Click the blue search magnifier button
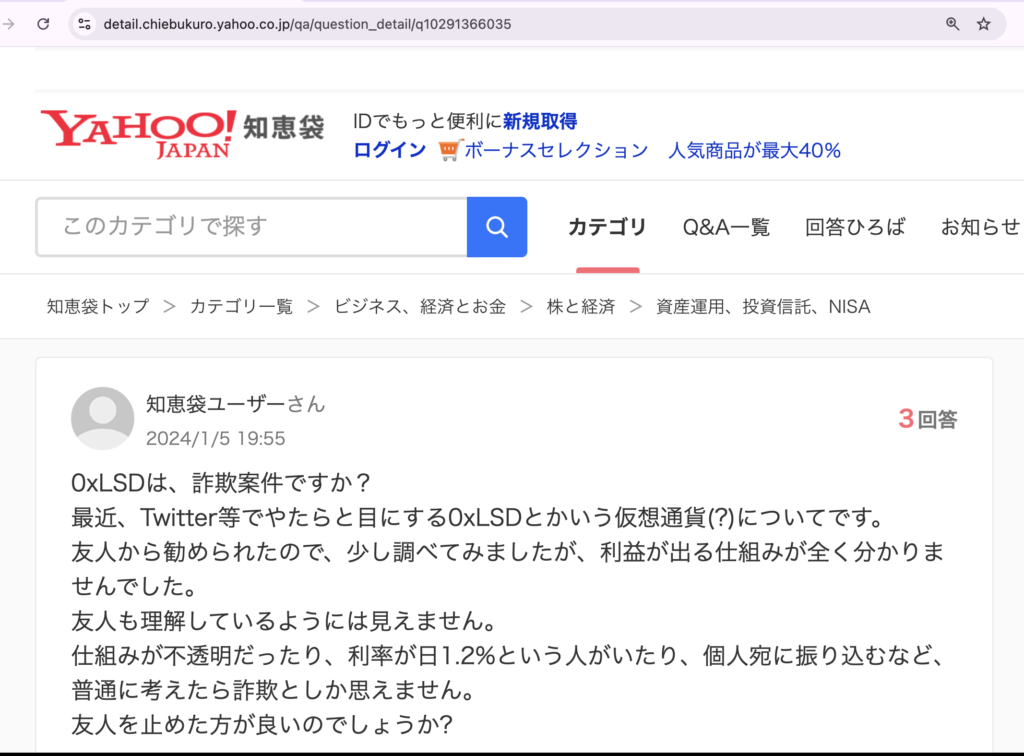This screenshot has height=756, width=1024. 497,227
